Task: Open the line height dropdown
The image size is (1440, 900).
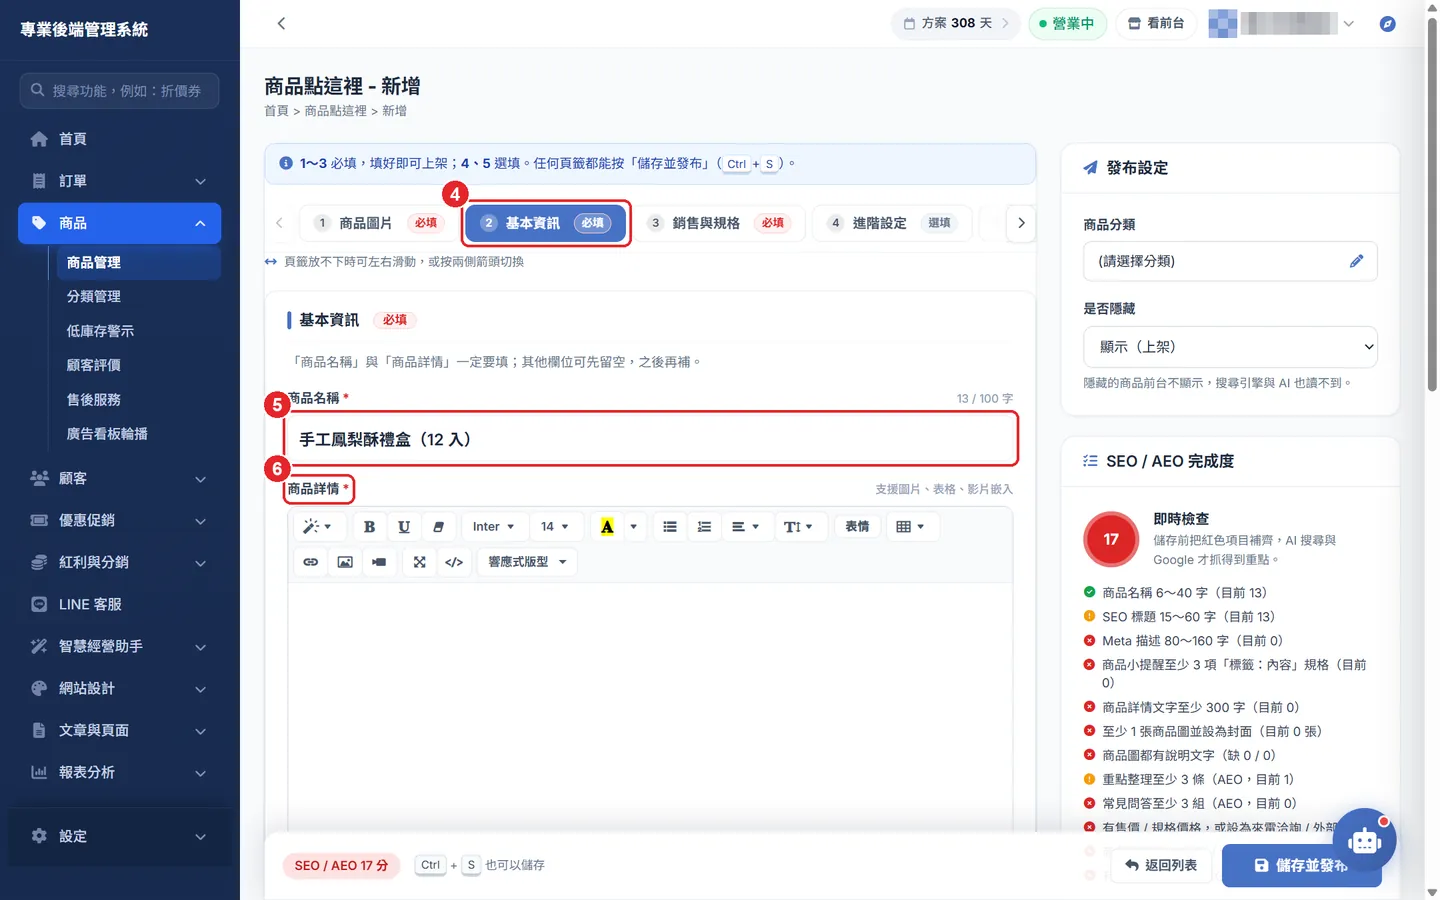Action: pyautogui.click(x=798, y=527)
